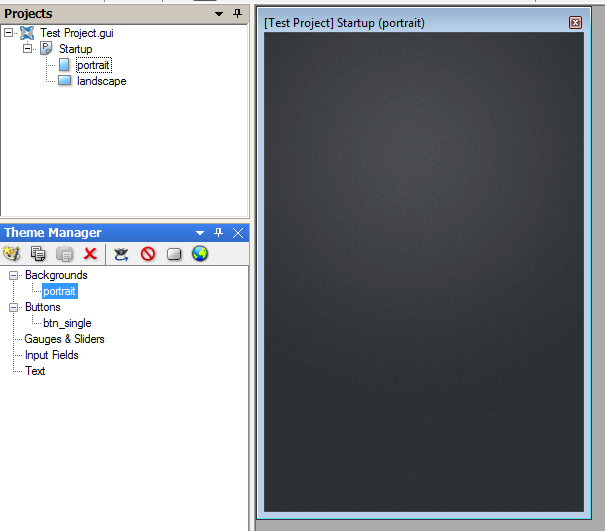Click the new theme palette icon
605x531 pixels.
pyautogui.click(x=13, y=254)
